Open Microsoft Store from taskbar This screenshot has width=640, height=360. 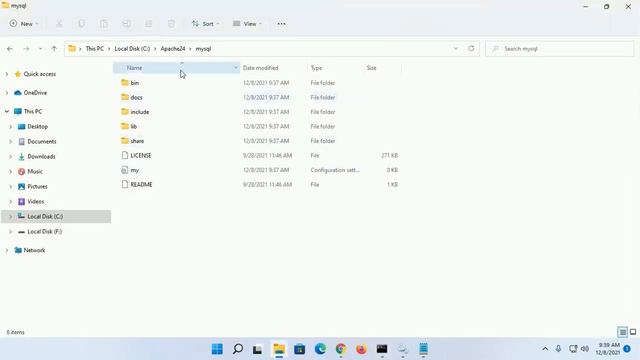[300, 349]
